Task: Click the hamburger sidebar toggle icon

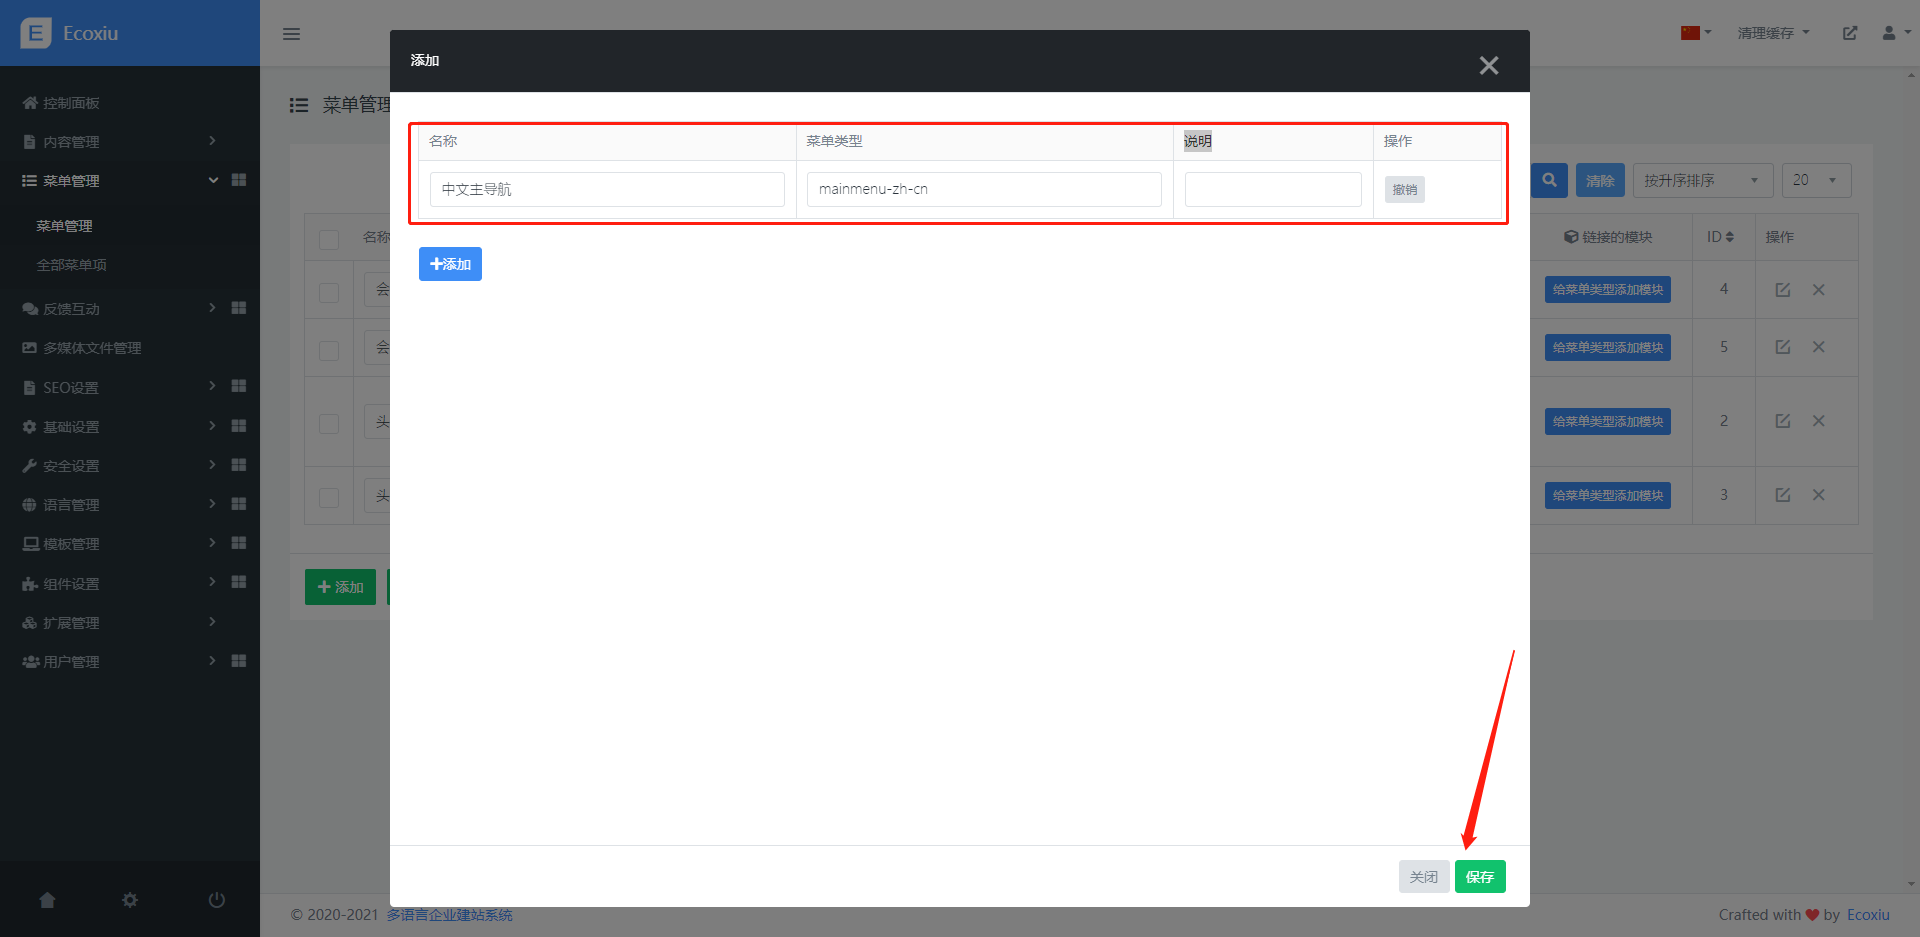Action: (291, 34)
